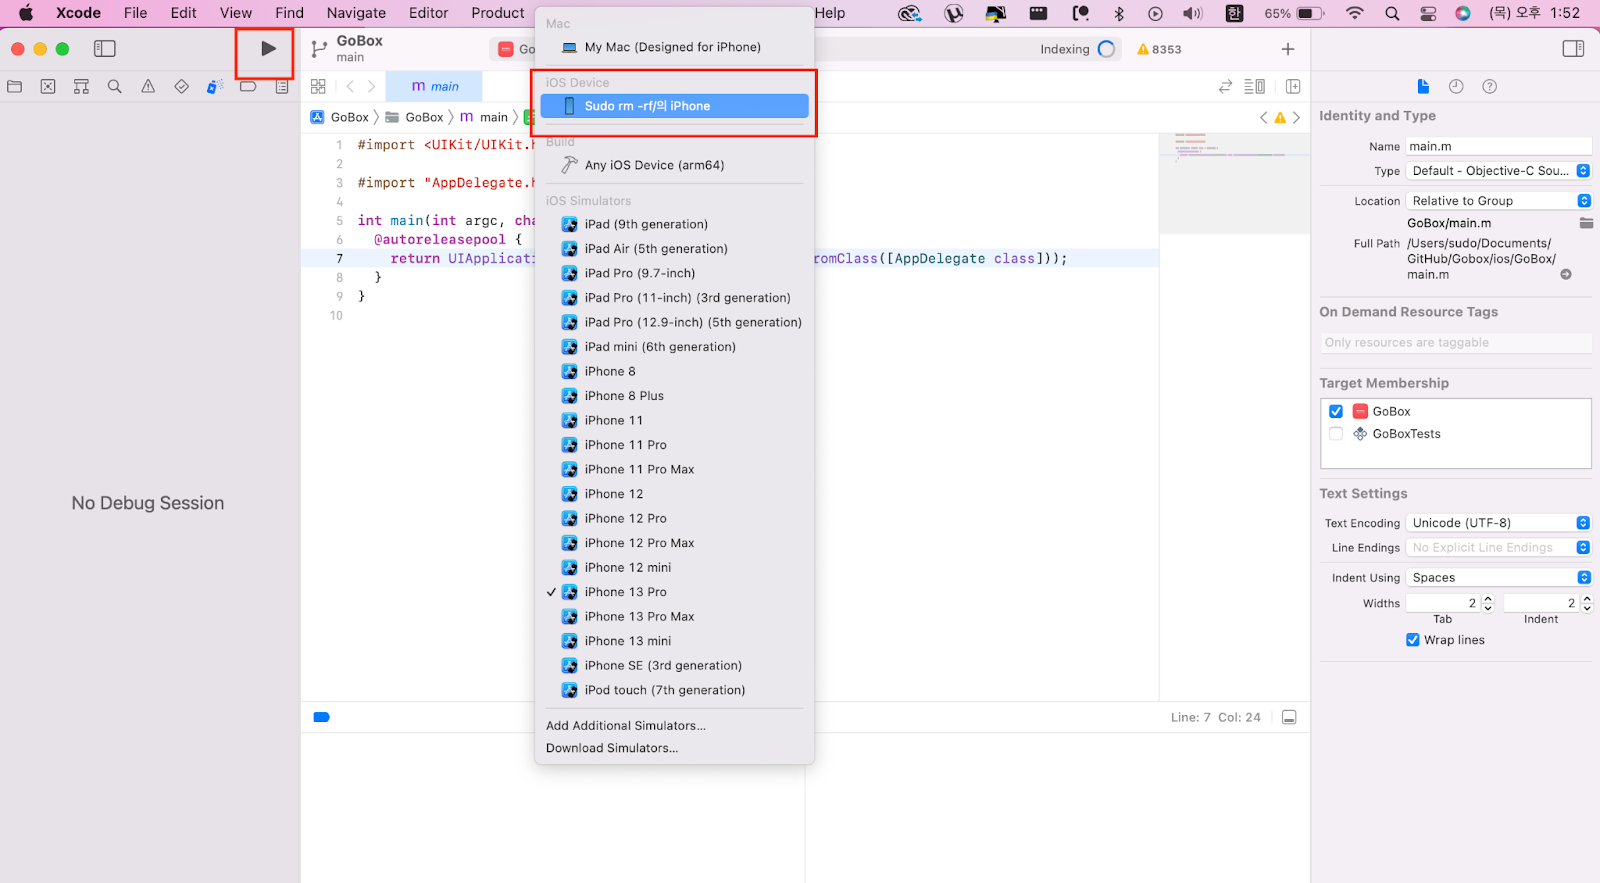
Task: Open the symbol navigator icon
Action: [x=81, y=87]
